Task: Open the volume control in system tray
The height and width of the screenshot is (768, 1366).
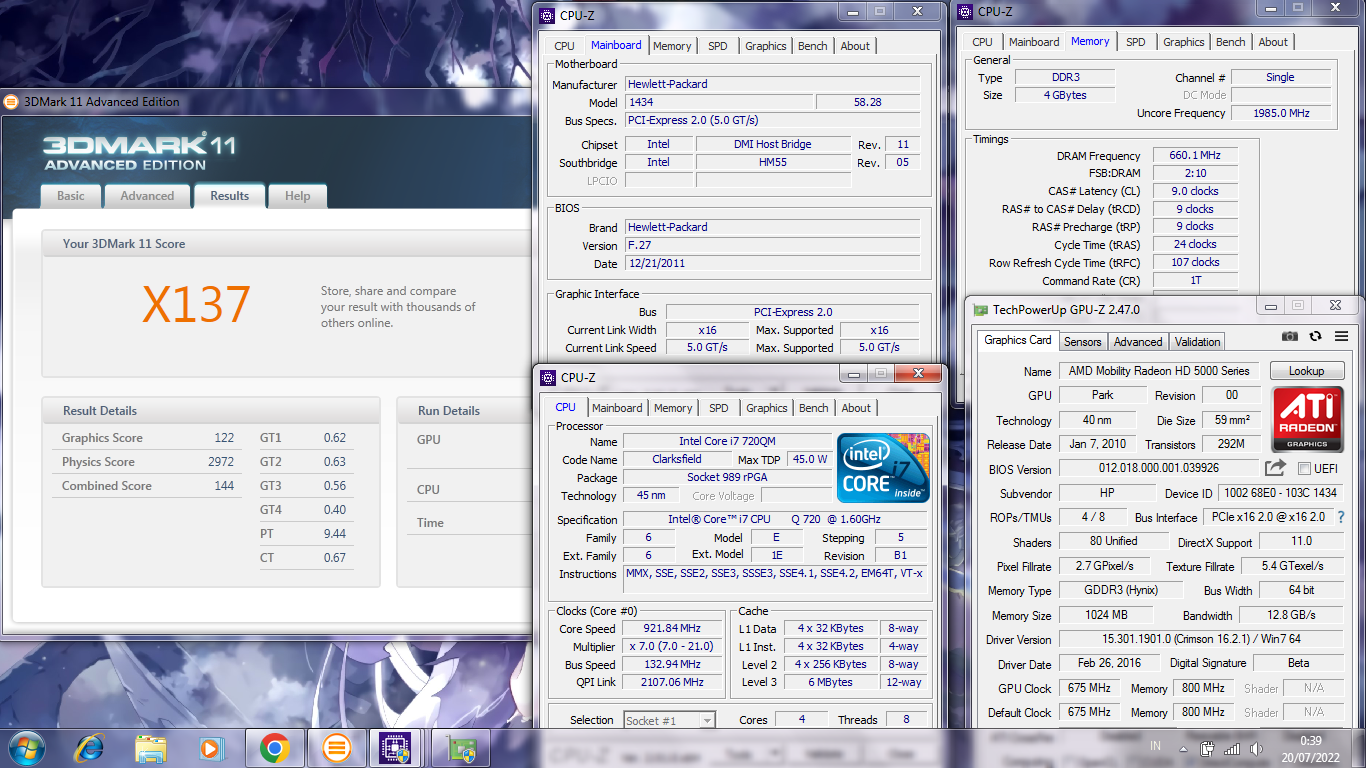Action: point(1256,747)
